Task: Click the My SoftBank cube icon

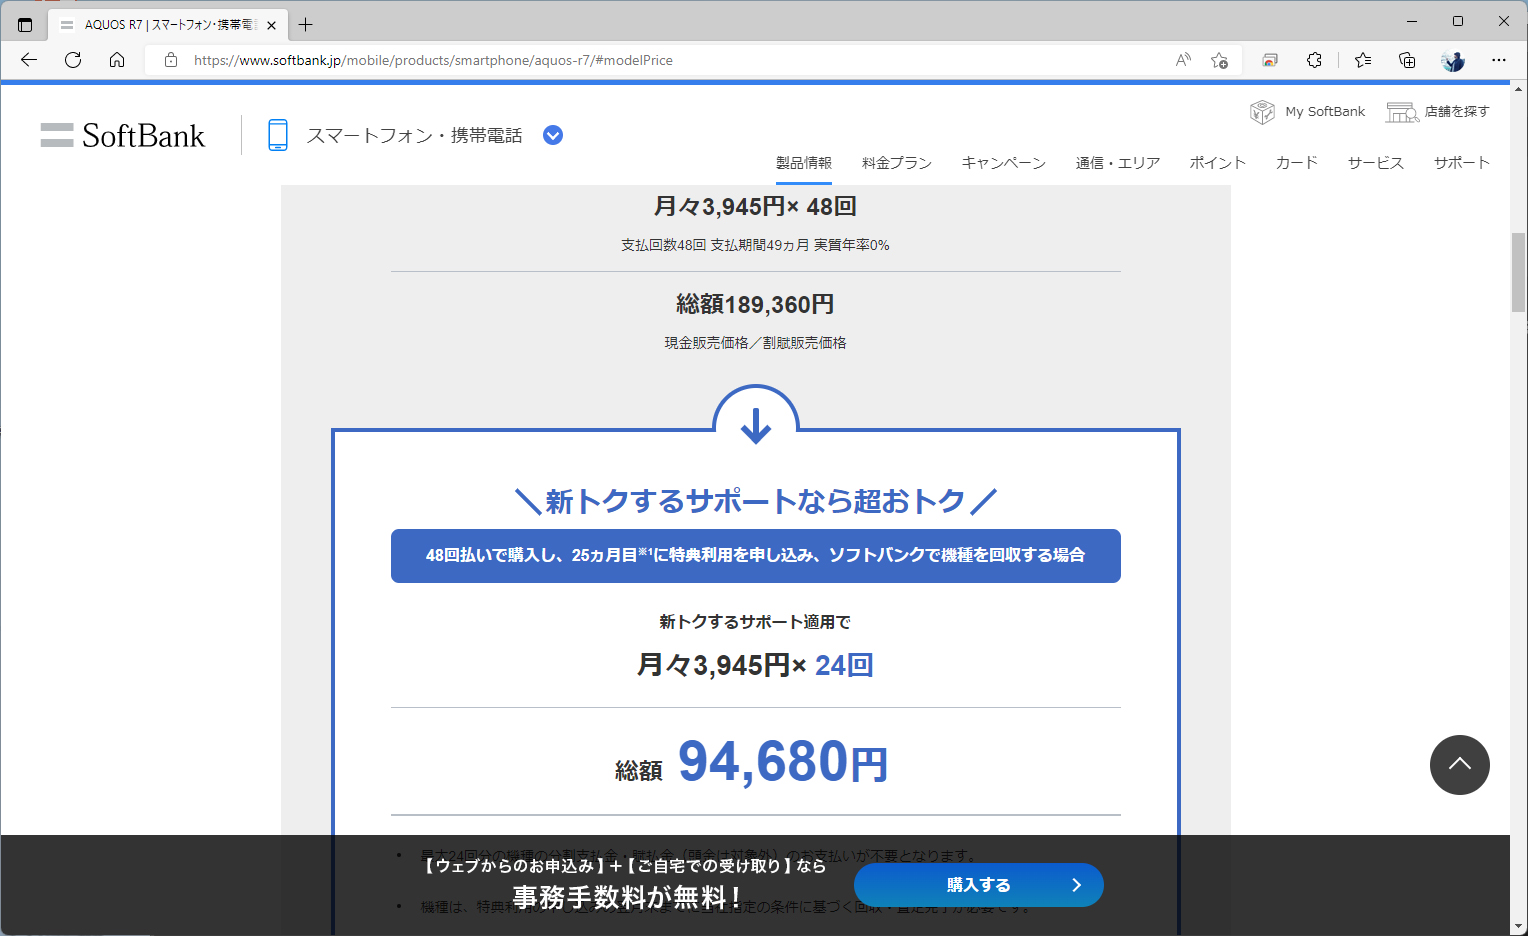Action: point(1262,112)
